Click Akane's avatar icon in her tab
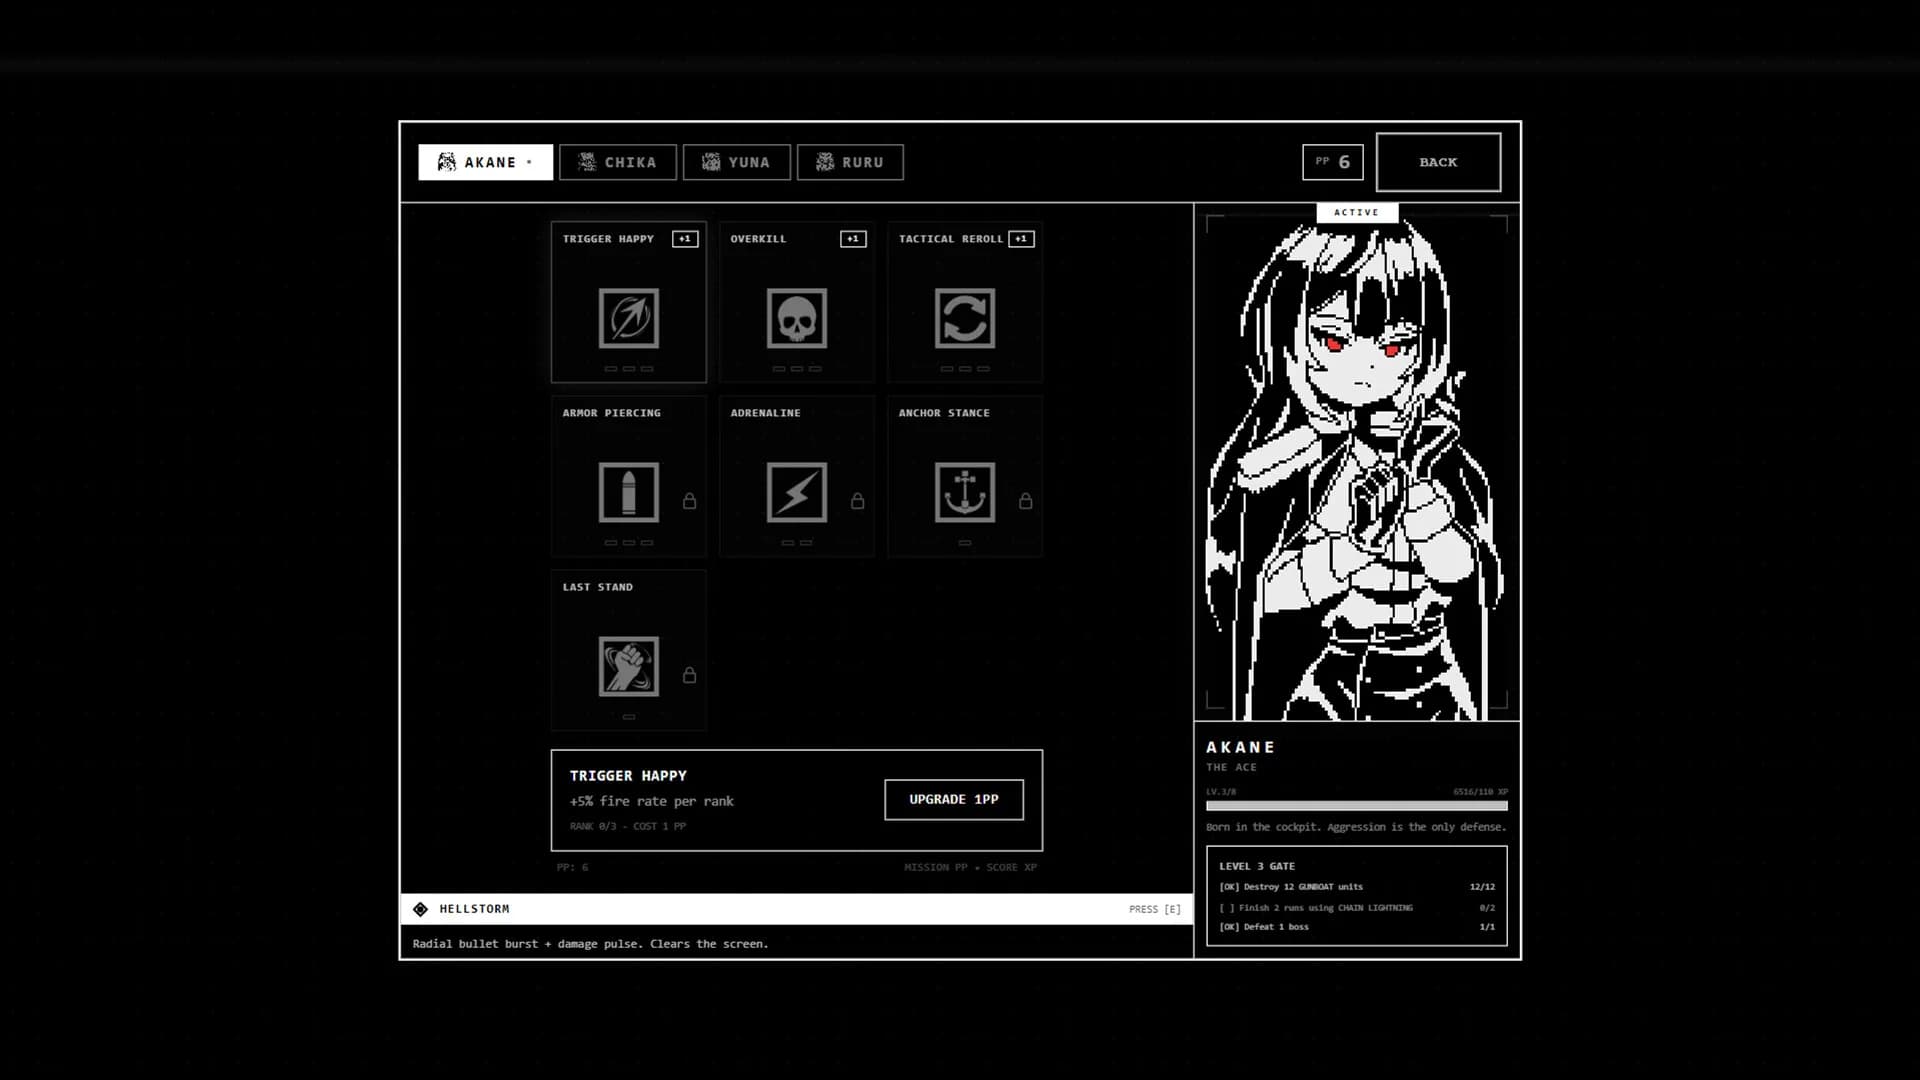Viewport: 1920px width, 1080px height. pyautogui.click(x=447, y=162)
